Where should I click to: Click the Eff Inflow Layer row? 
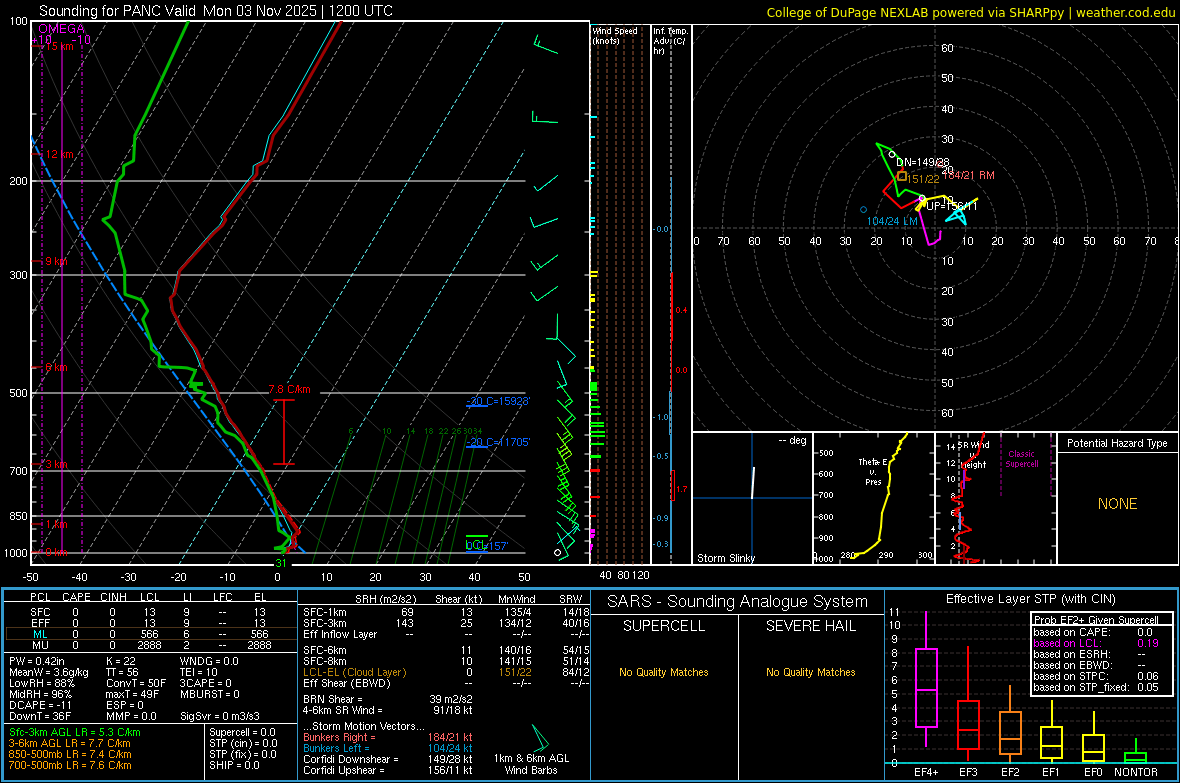coord(446,634)
